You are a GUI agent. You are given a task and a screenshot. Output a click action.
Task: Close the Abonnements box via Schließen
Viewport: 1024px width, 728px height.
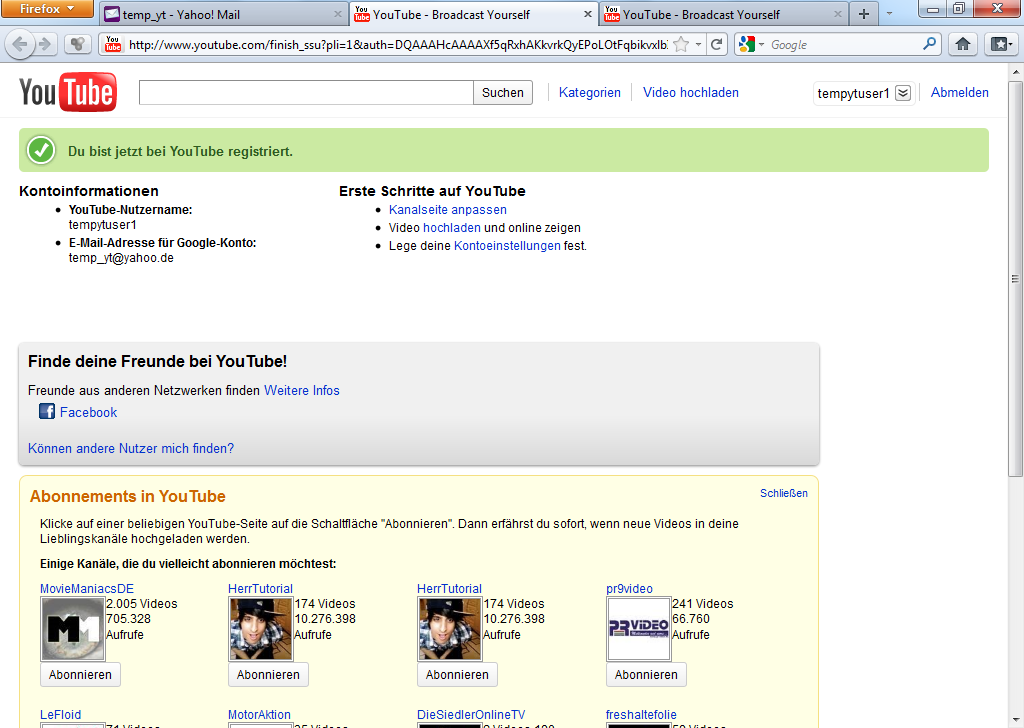point(783,493)
